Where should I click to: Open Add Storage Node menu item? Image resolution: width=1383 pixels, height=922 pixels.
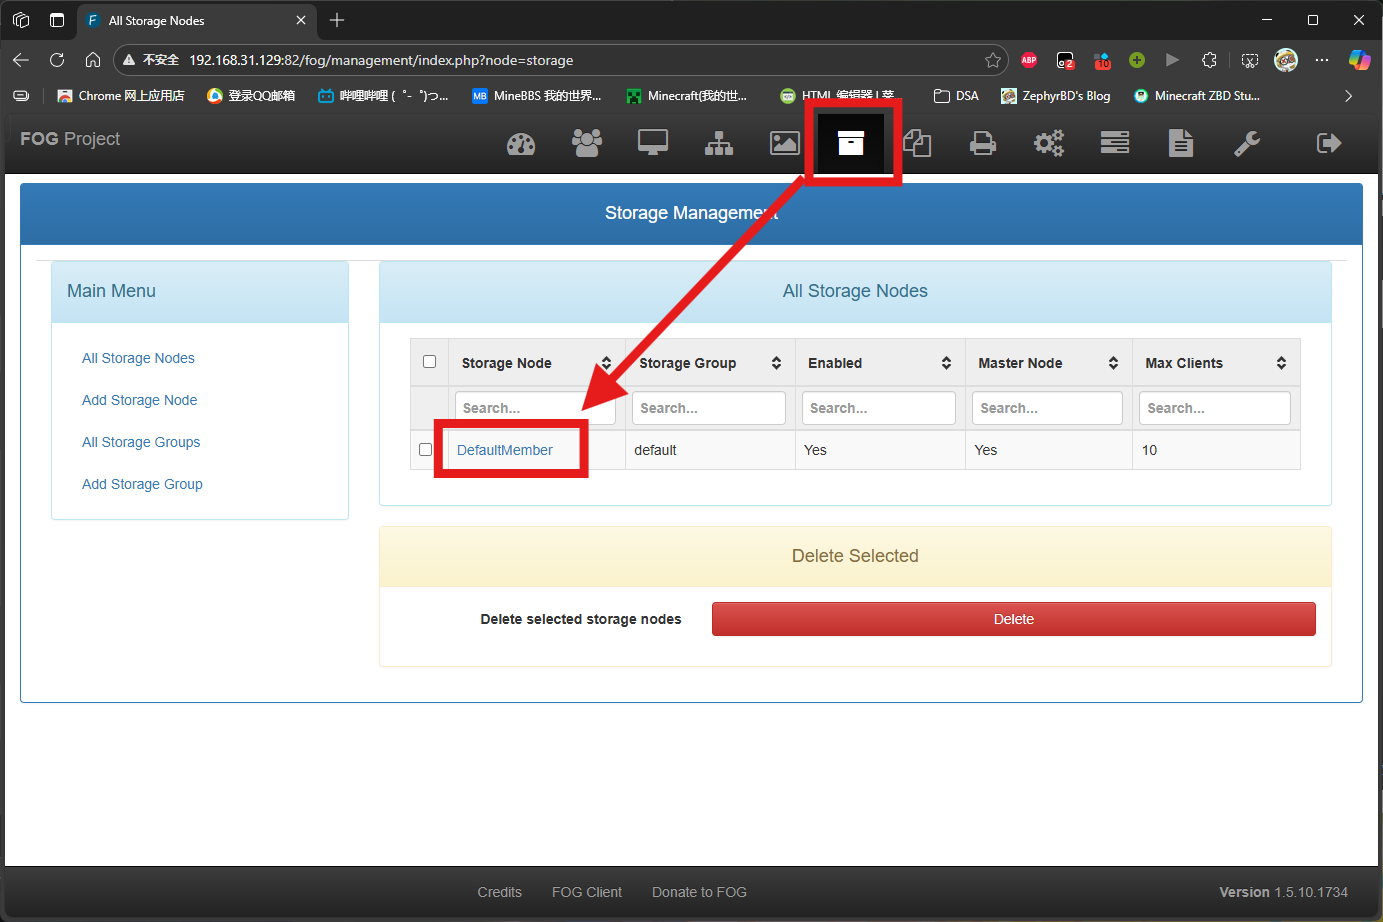[140, 400]
